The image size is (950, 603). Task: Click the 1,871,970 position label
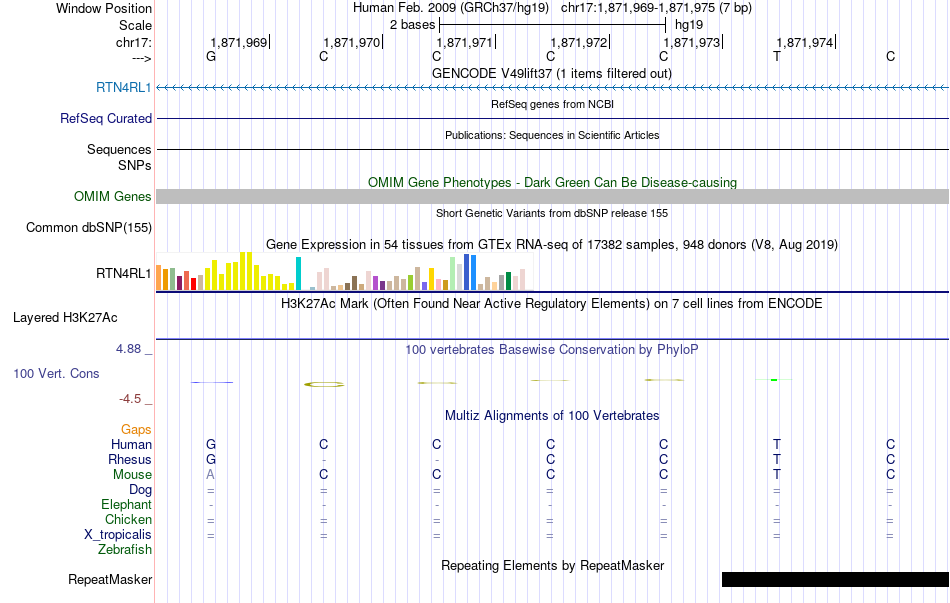tap(352, 42)
